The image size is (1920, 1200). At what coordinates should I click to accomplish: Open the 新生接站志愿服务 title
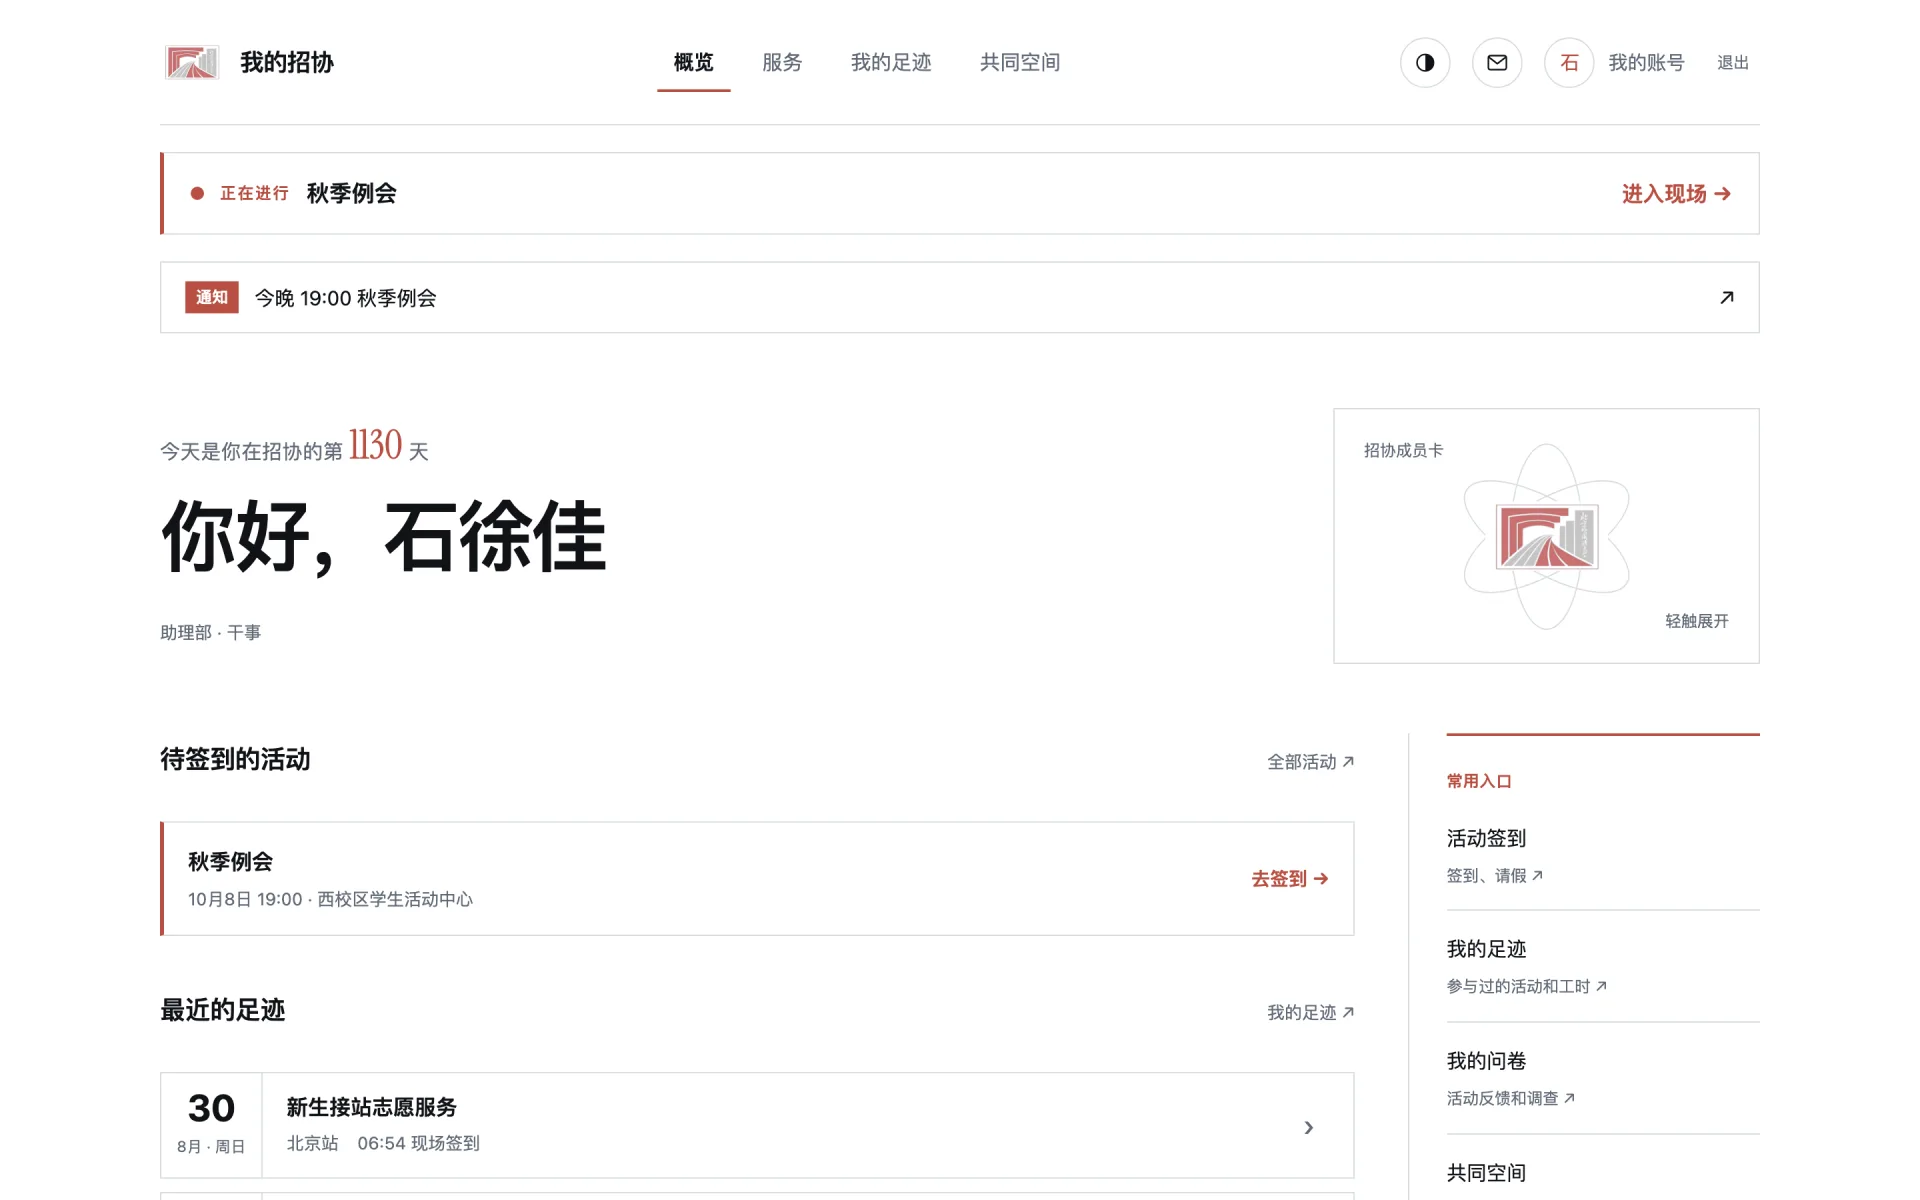(x=372, y=1107)
